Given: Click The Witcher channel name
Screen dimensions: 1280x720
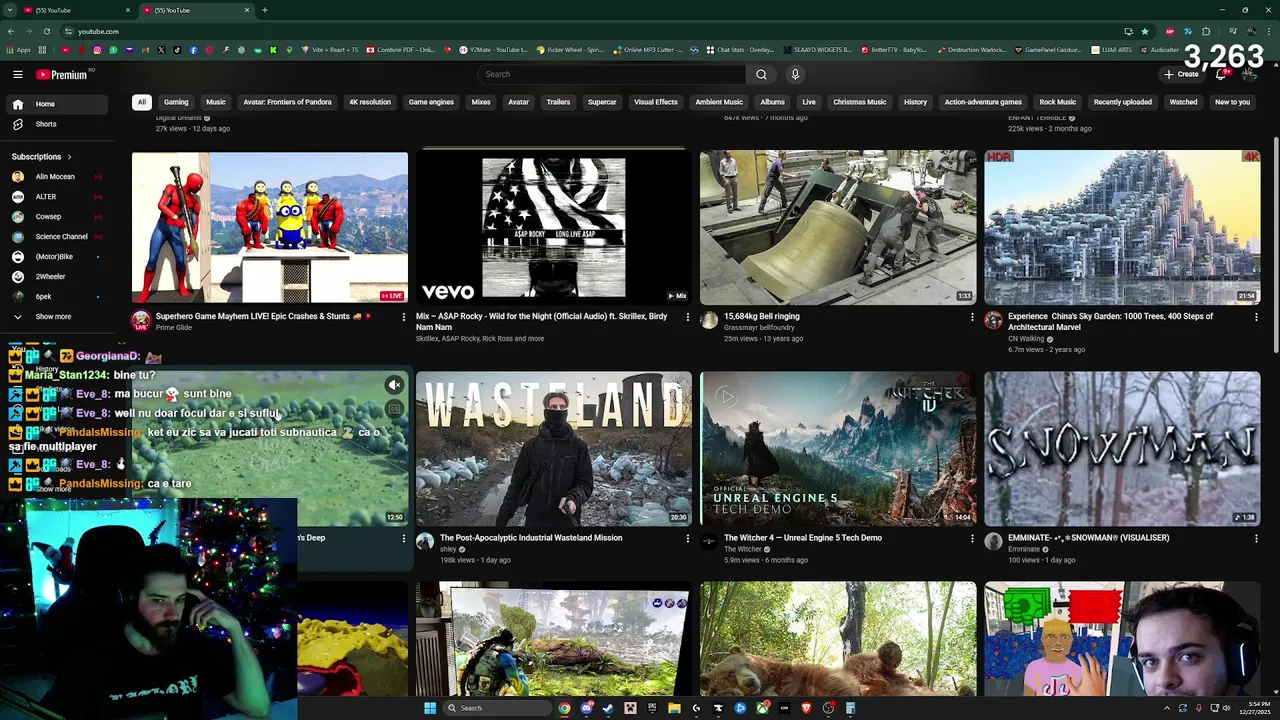Looking at the screenshot, I should click(743, 549).
